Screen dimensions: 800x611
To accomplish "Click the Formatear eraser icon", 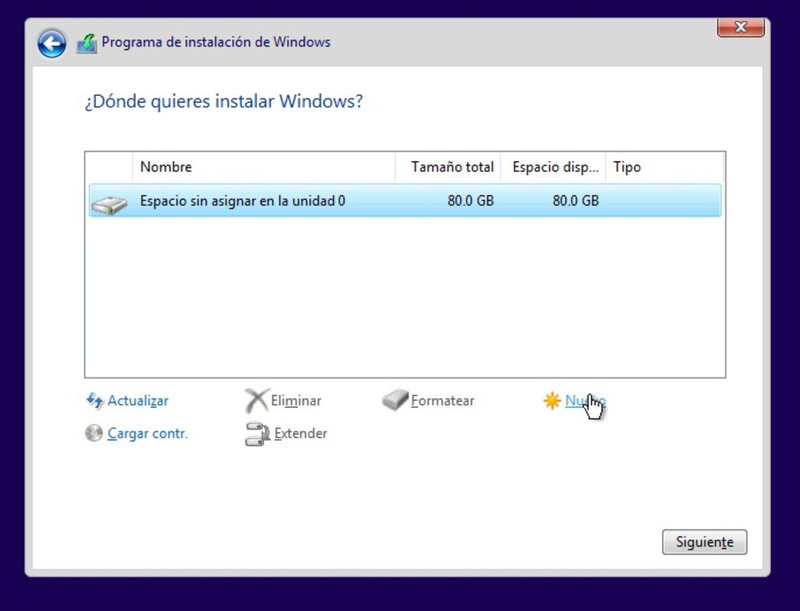I will (395, 400).
